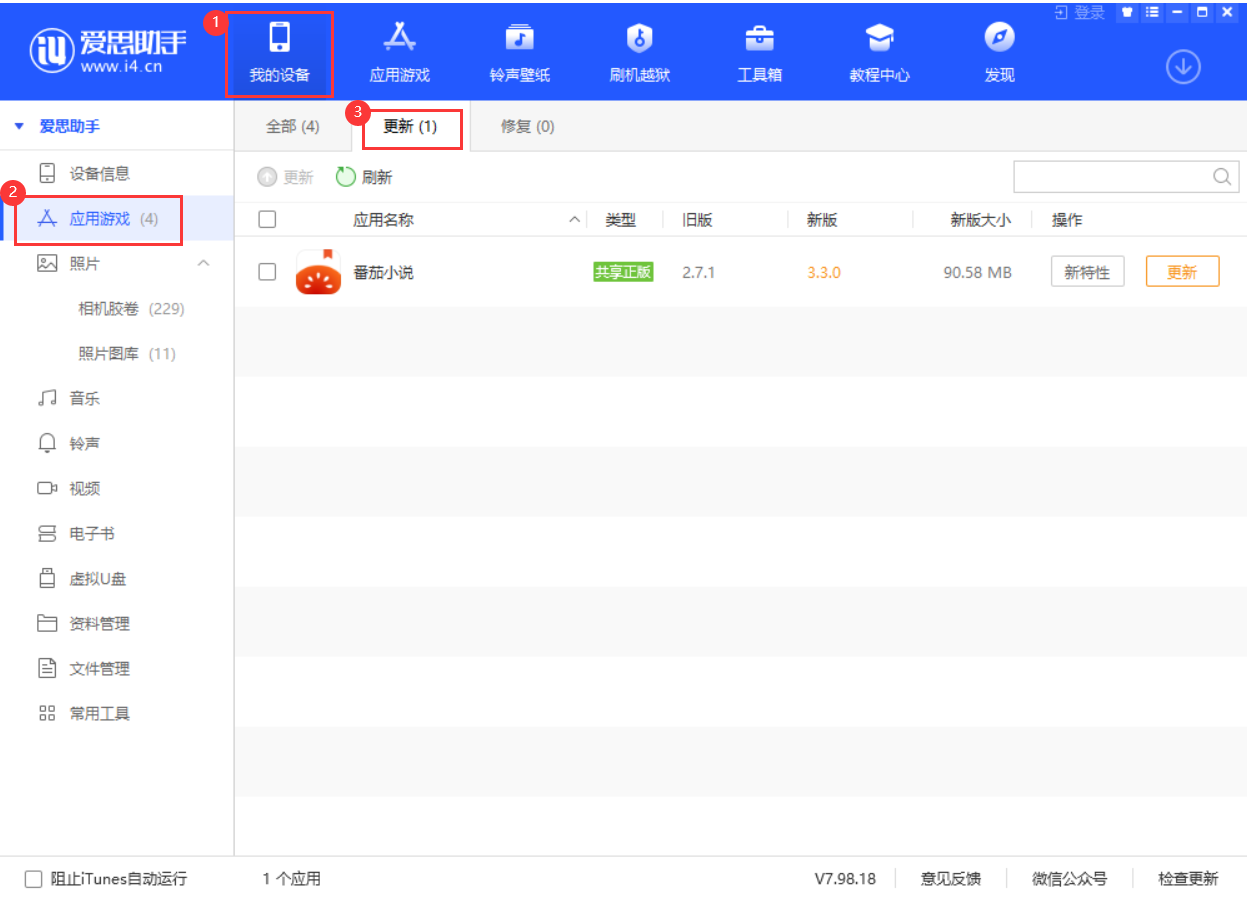The height and width of the screenshot is (898, 1247).
Task: Check the select-all checkbox above the app list
Action: point(267,219)
